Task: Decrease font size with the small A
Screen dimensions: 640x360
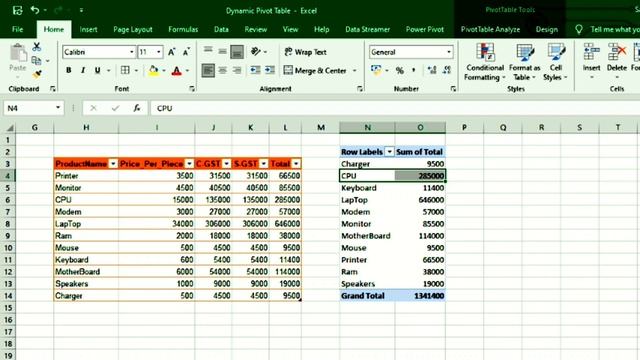Action: 186,52
